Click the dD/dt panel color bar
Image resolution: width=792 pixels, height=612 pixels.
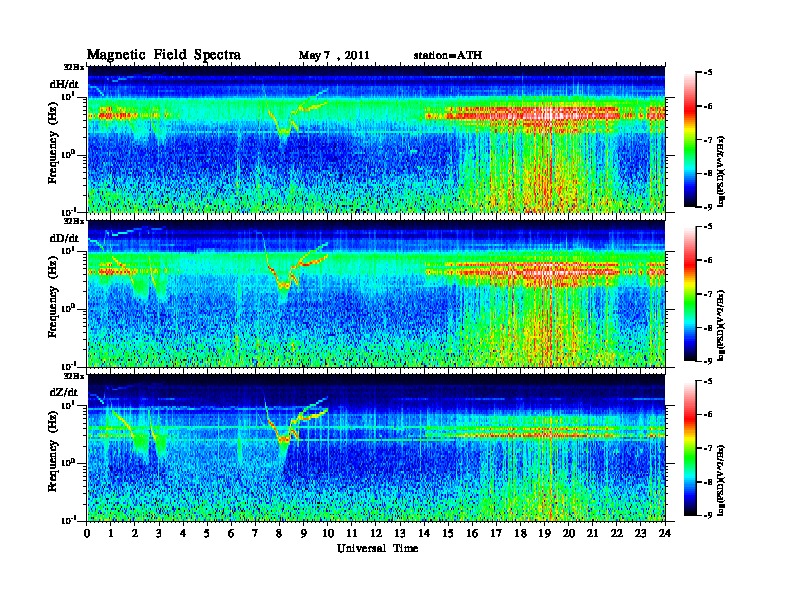point(690,294)
